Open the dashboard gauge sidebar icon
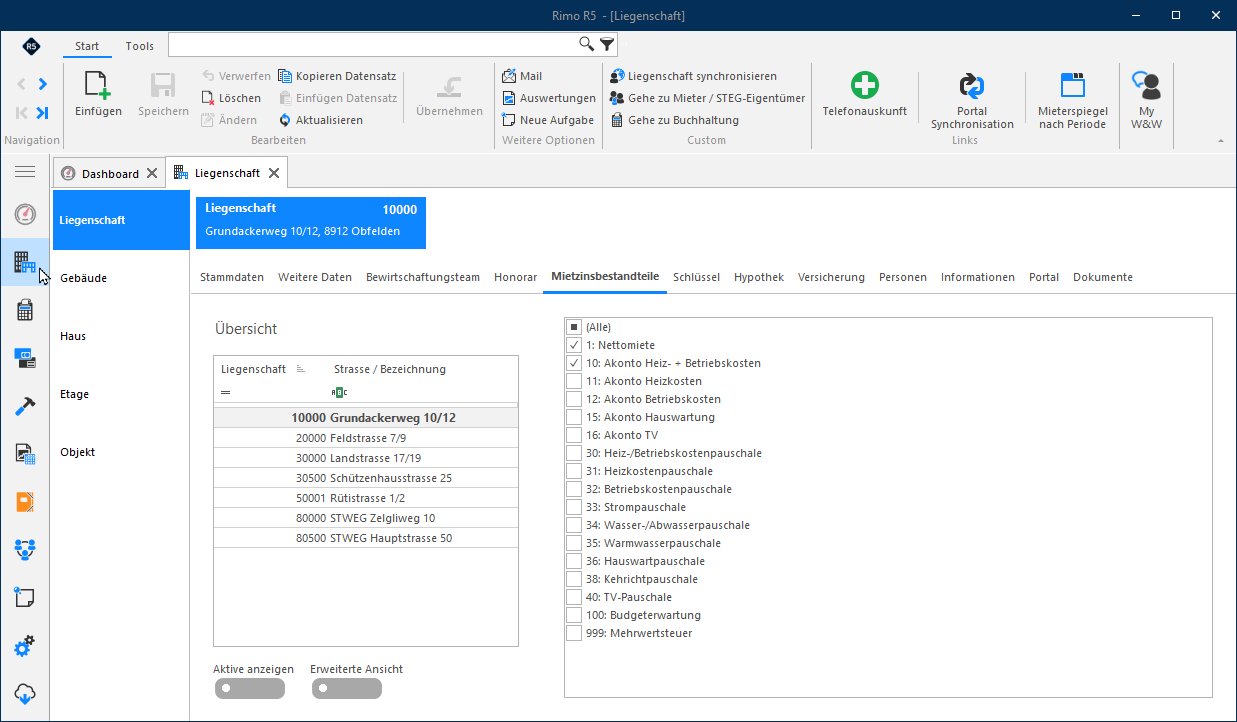The image size is (1237, 722). (x=25, y=214)
